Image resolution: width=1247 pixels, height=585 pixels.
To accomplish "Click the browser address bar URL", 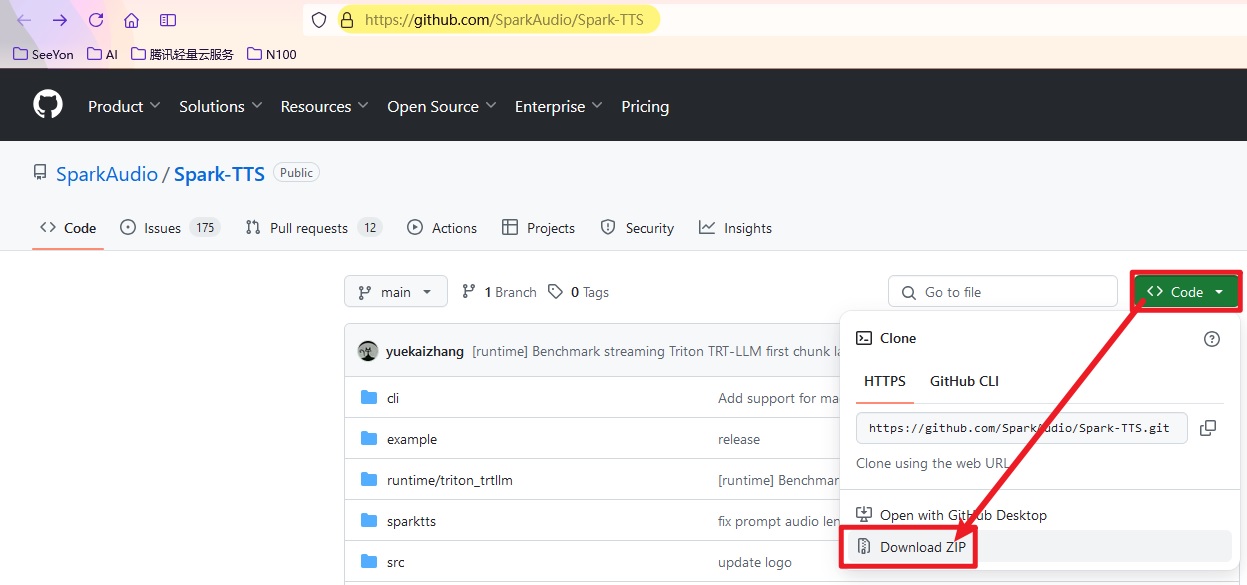I will (504, 20).
